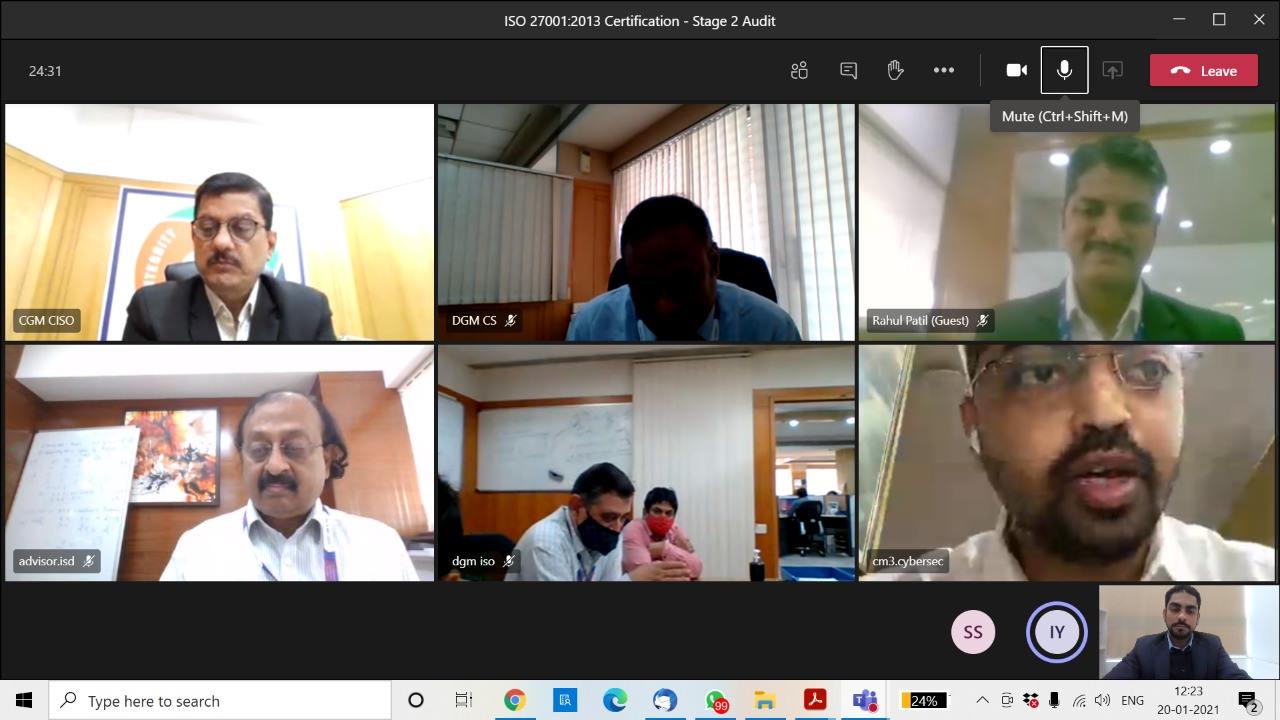Open Google Chrome from the taskbar
The height and width of the screenshot is (720, 1280).
515,700
